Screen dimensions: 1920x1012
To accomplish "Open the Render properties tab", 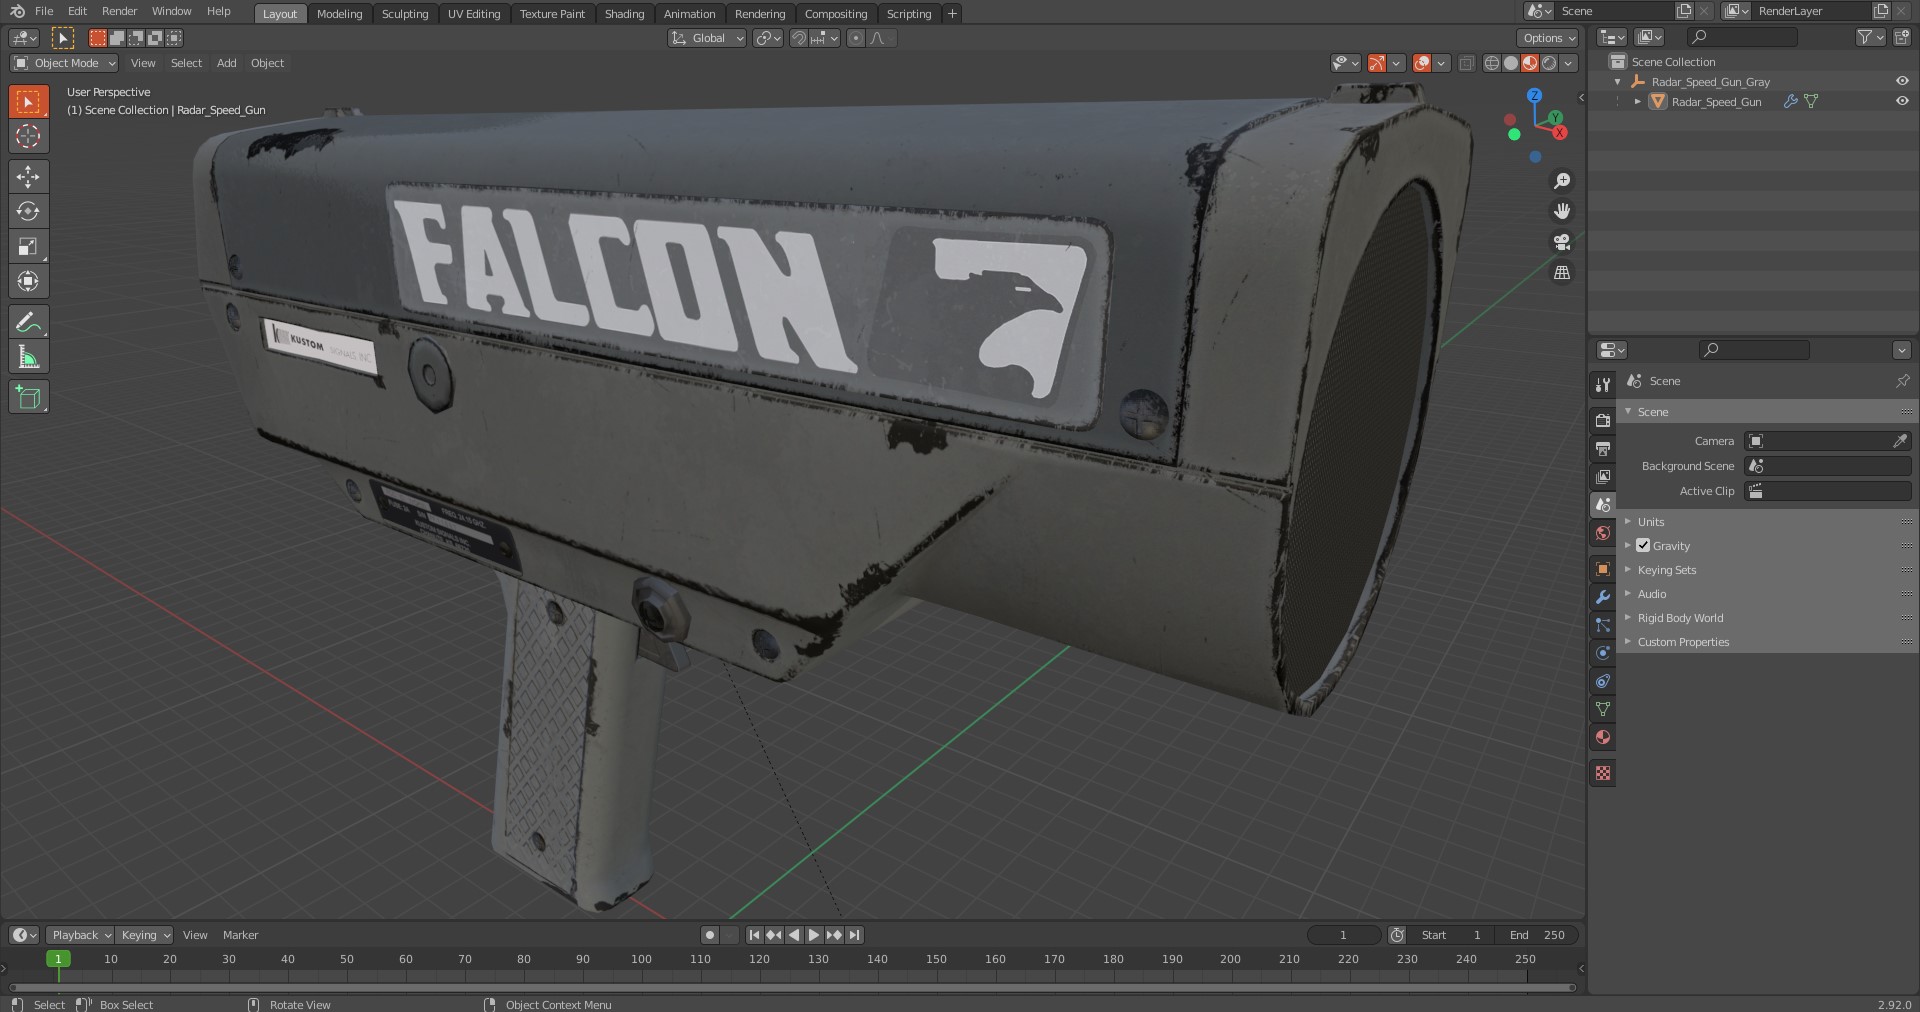I will [x=1603, y=421].
